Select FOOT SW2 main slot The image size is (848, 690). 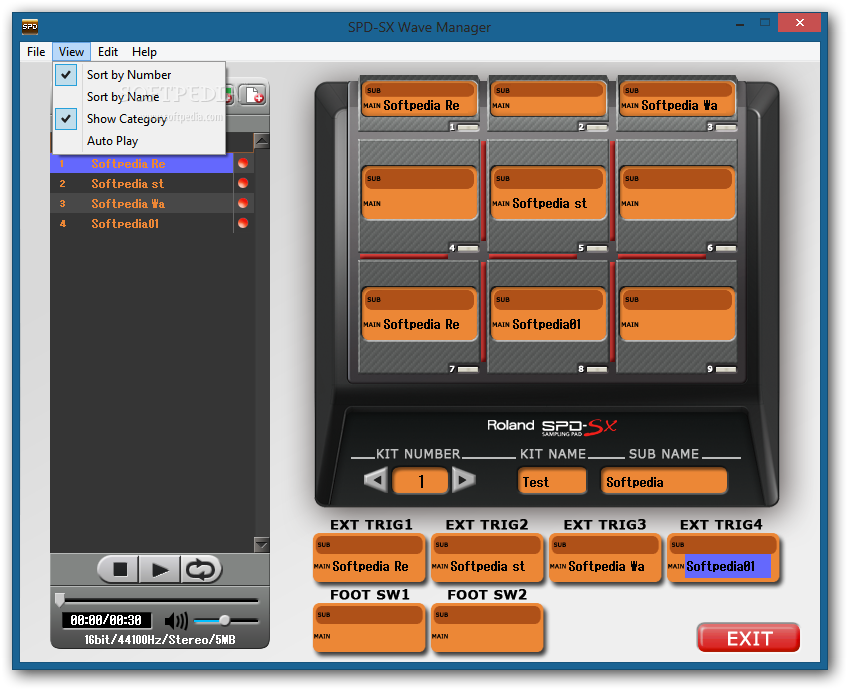click(488, 637)
